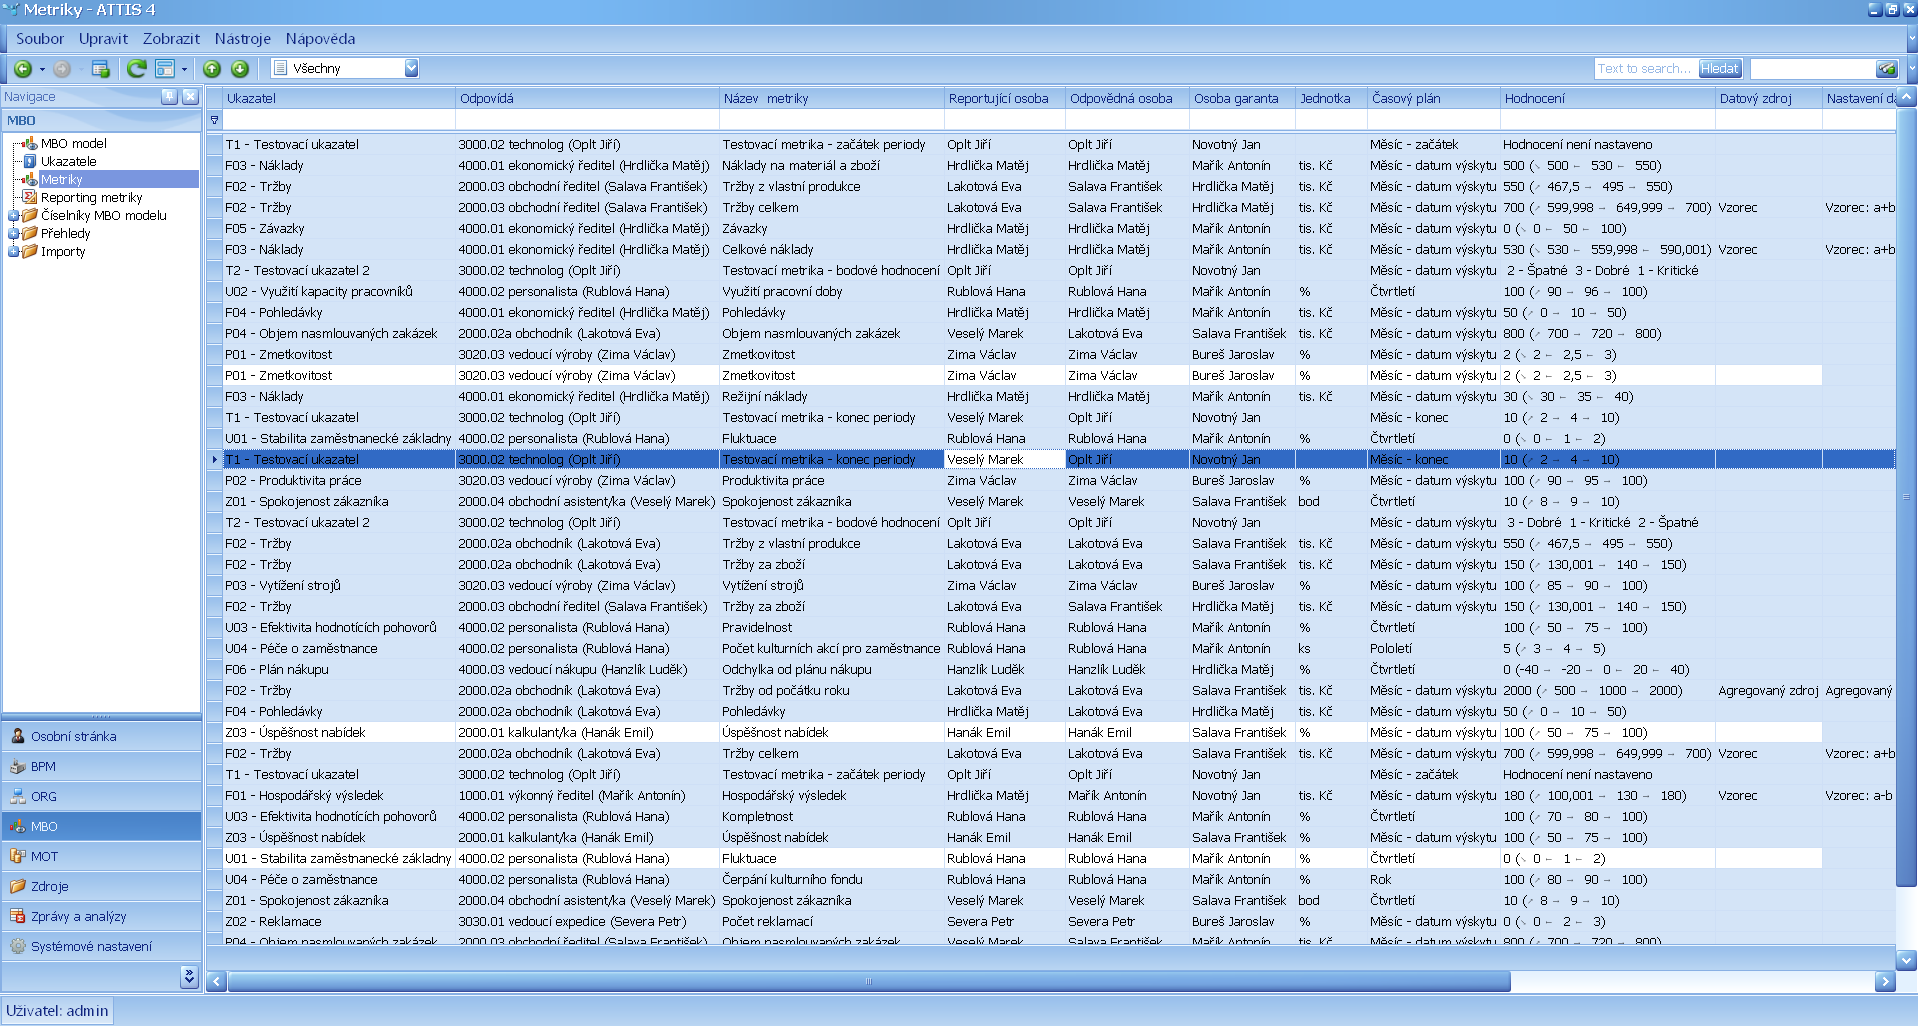
Task: Select the F06 - Plán nákupu row
Action: pos(1050,670)
